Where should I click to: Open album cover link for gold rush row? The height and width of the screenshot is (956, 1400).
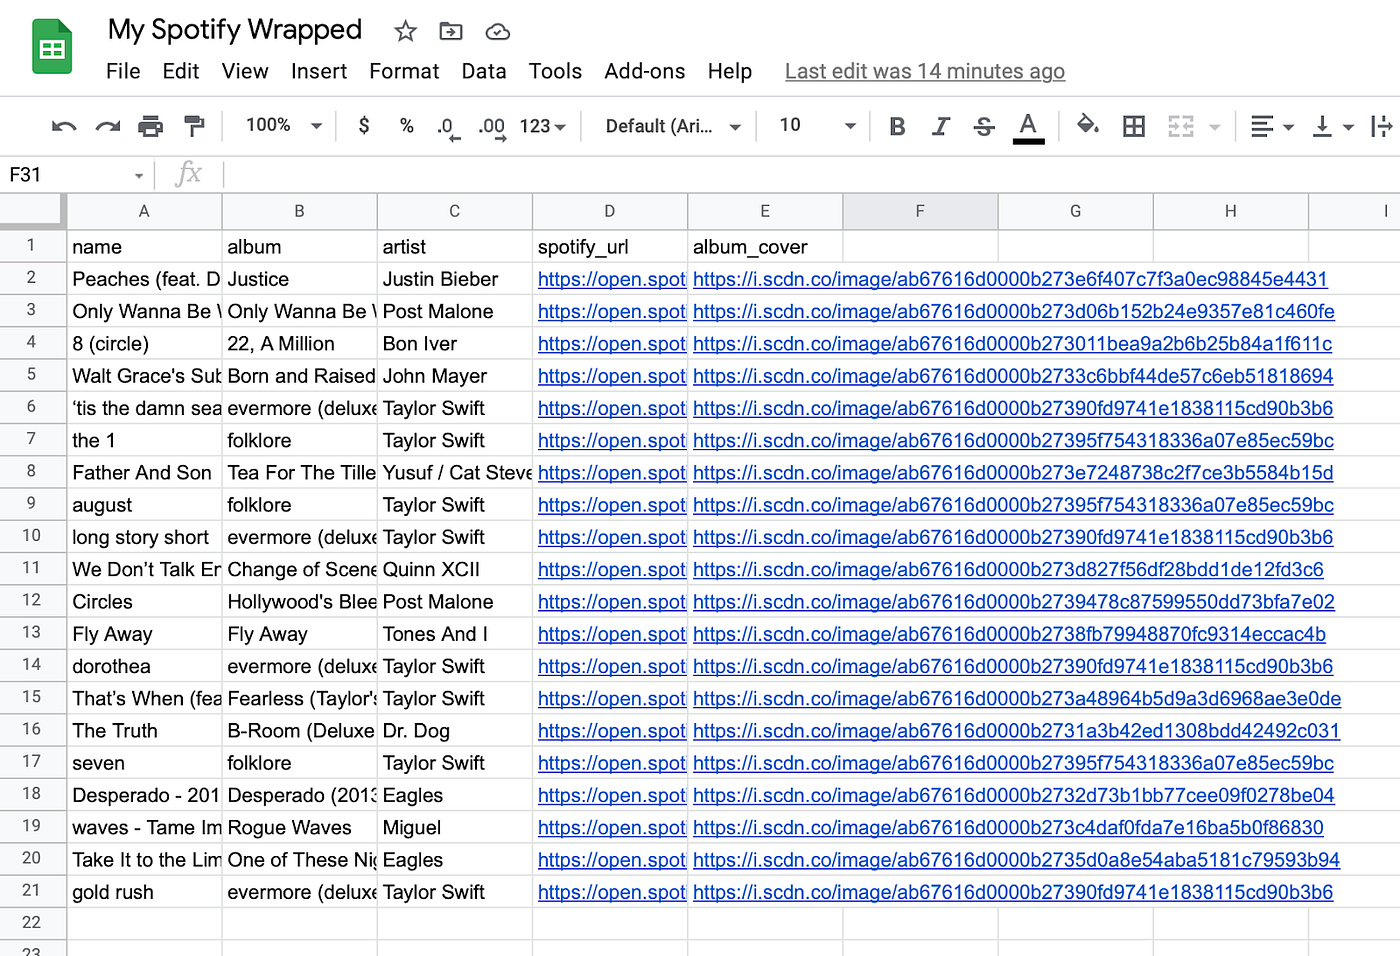1013,892
